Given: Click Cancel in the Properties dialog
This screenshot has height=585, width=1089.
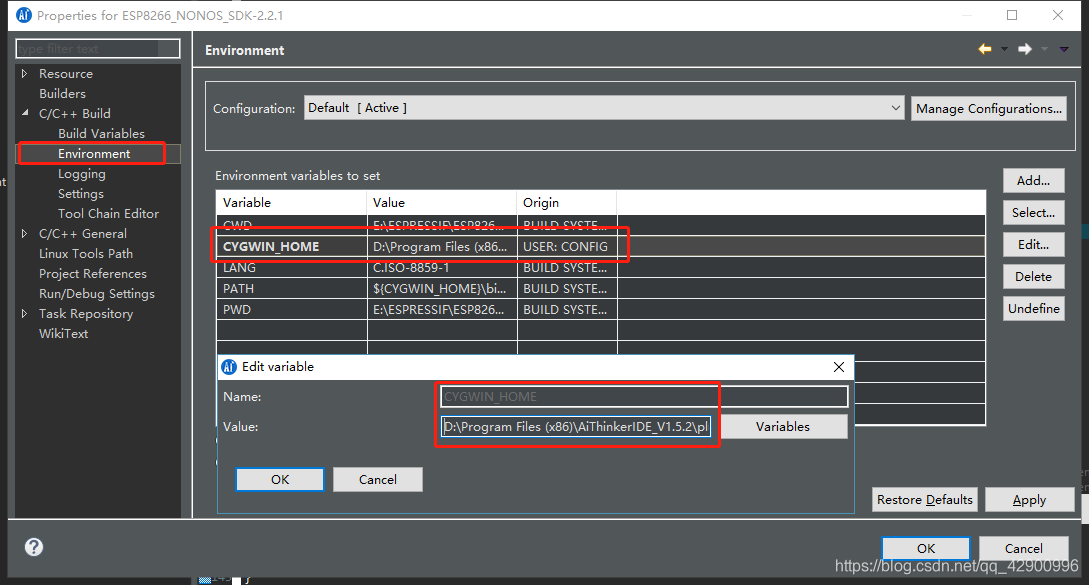Looking at the screenshot, I should click(1024, 548).
